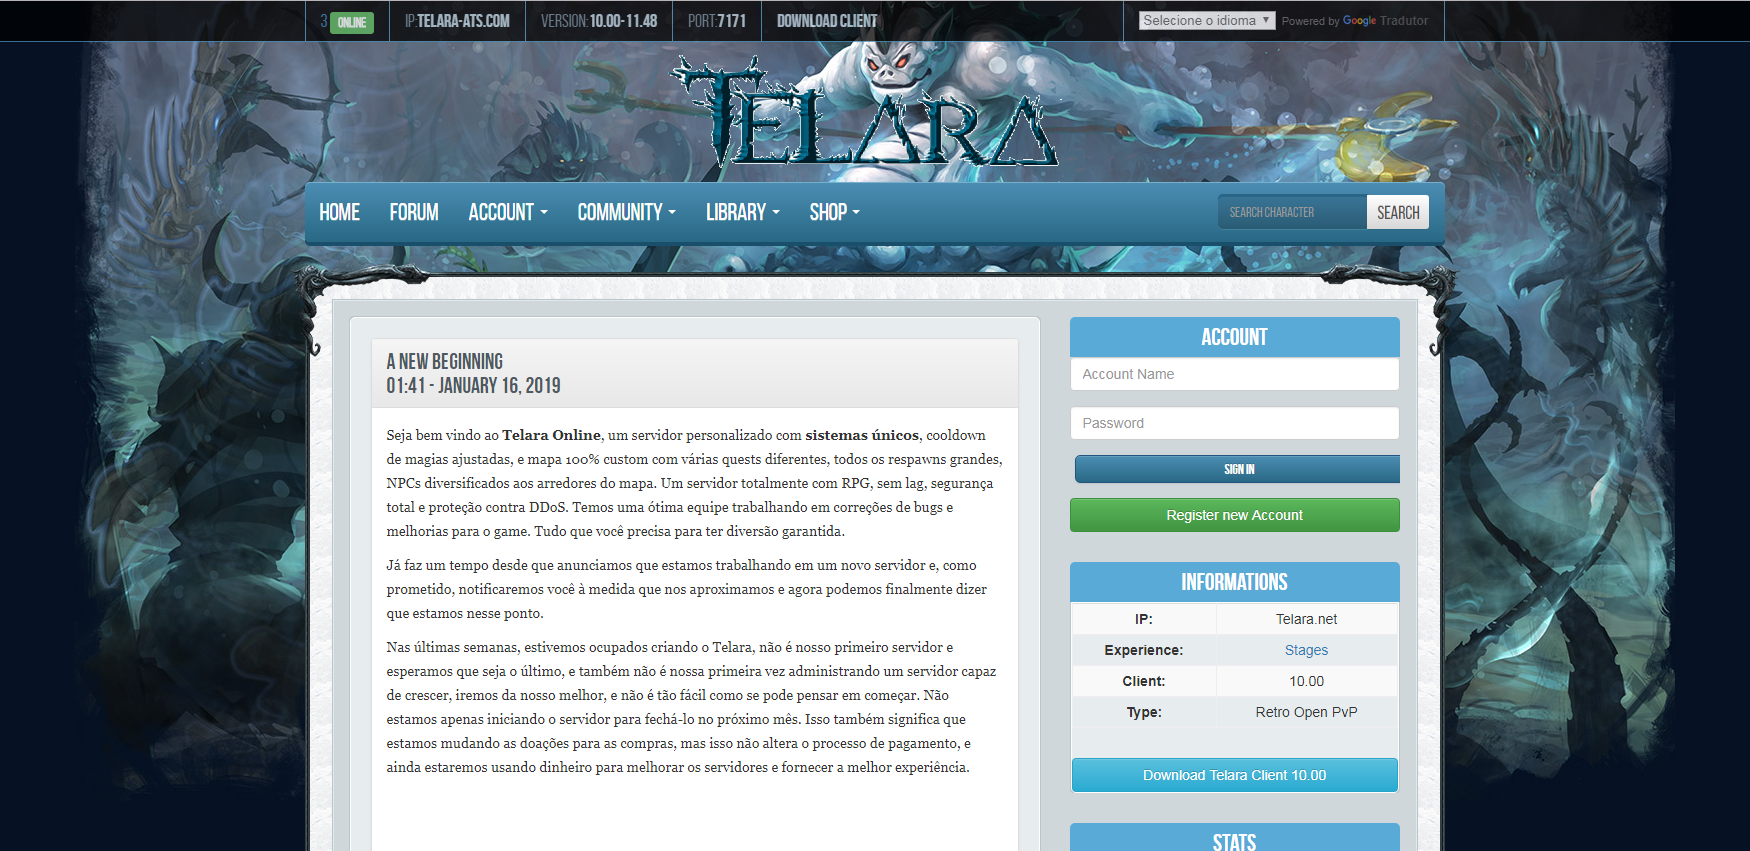Click the Informations panel header
Image resolution: width=1750 pixels, height=851 pixels.
tap(1235, 582)
